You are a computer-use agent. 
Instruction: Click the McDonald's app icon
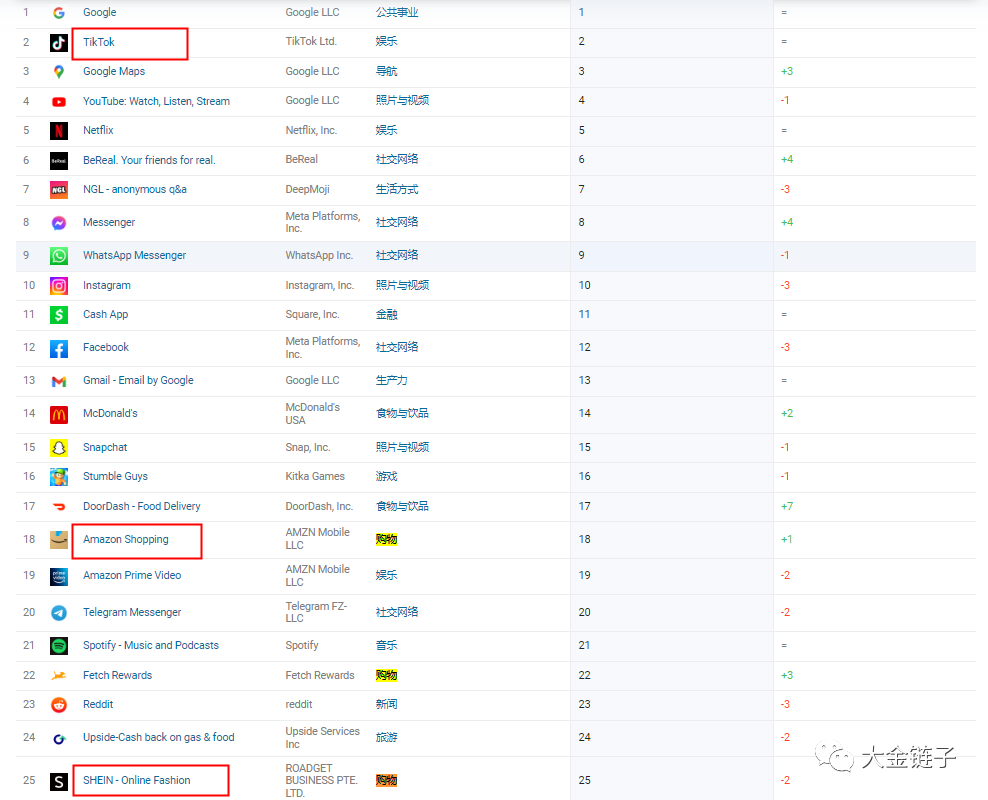pos(59,414)
